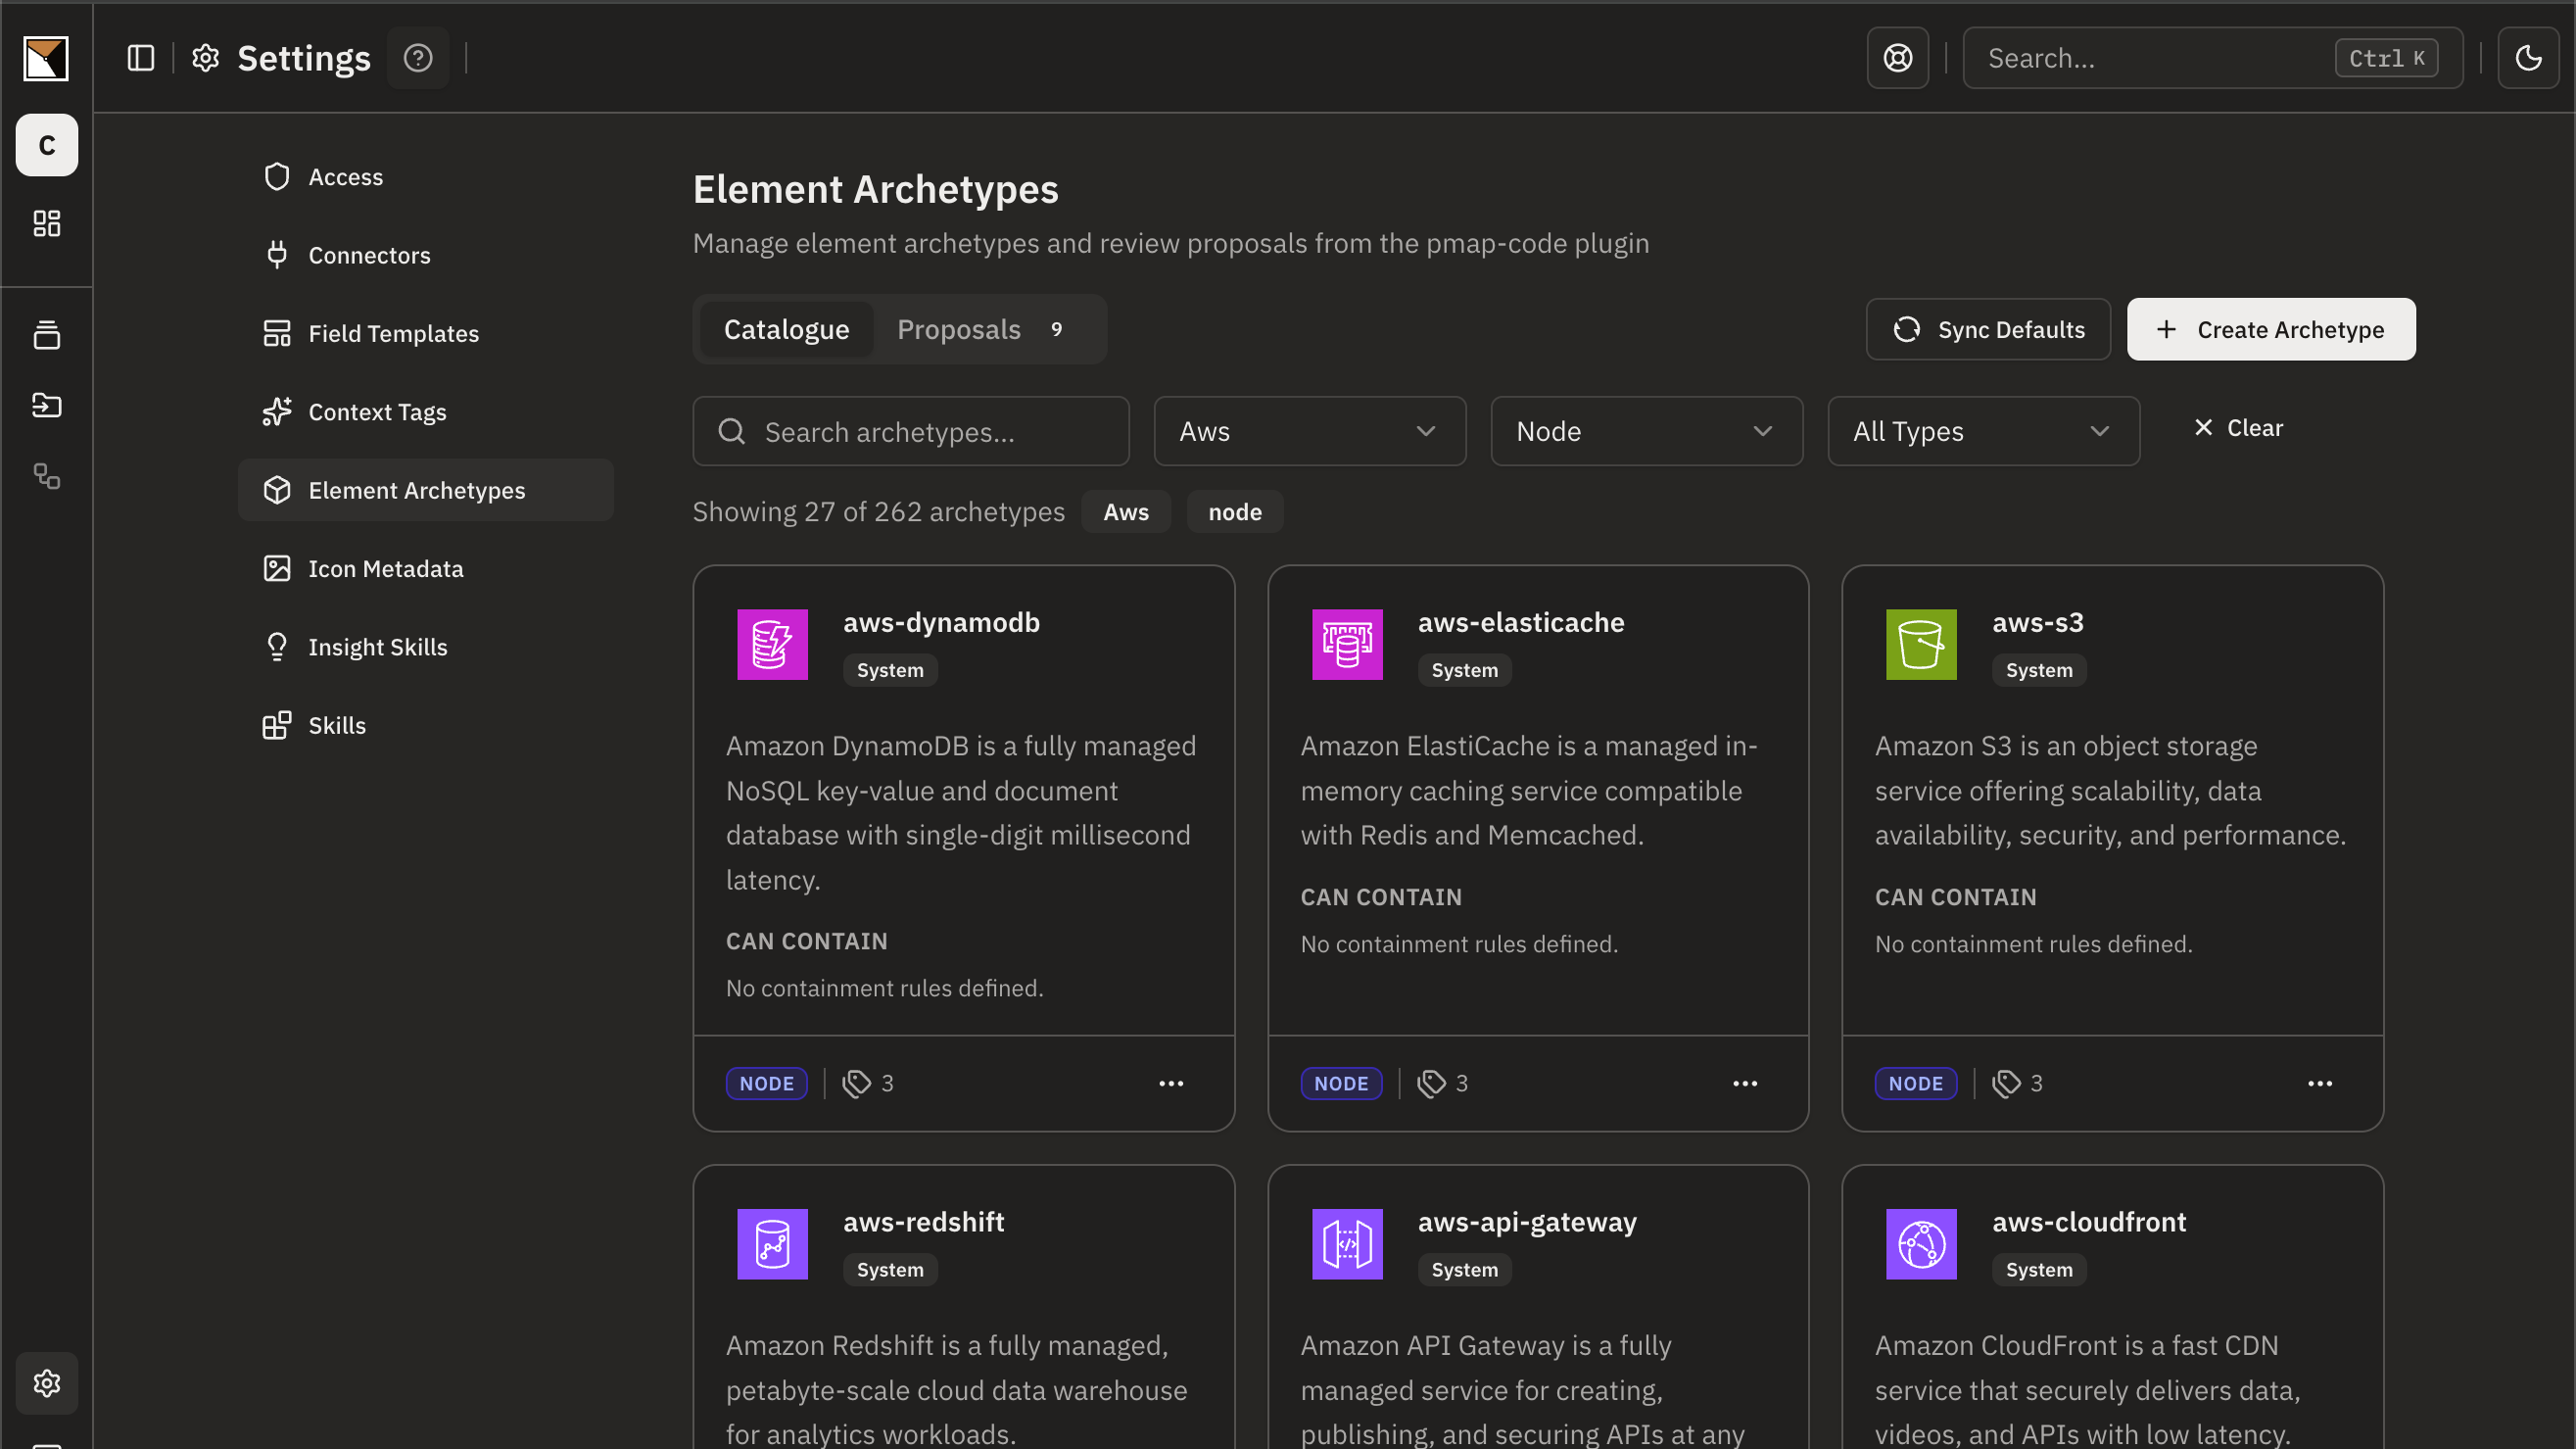The height and width of the screenshot is (1449, 2576).
Task: Switch to the Catalogue tab
Action: click(786, 329)
